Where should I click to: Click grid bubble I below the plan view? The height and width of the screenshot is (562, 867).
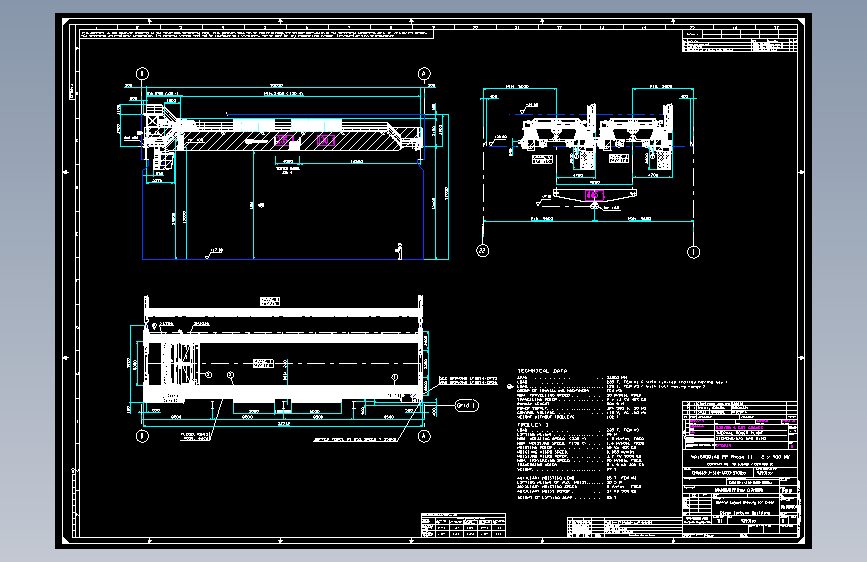tap(142, 436)
